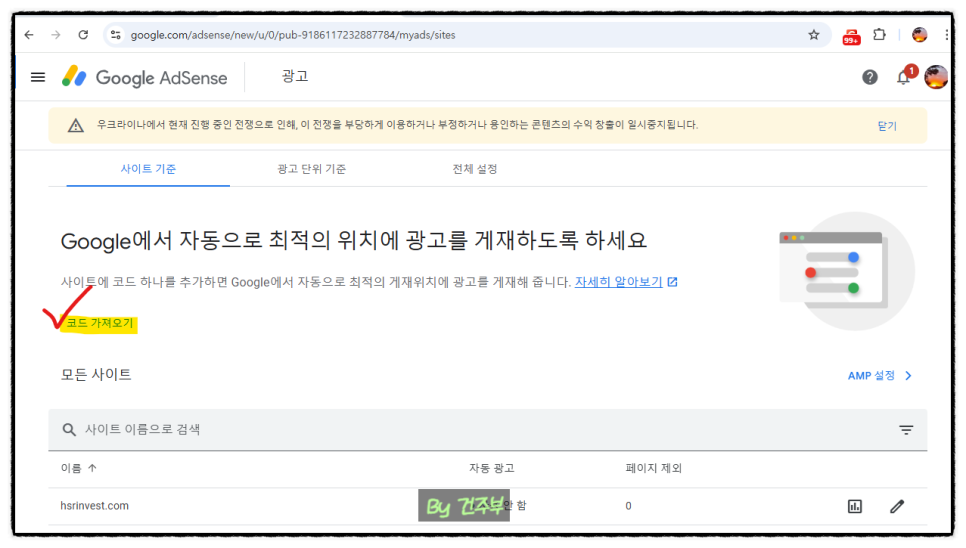
Task: Open the notifications bell with badge
Action: point(905,75)
